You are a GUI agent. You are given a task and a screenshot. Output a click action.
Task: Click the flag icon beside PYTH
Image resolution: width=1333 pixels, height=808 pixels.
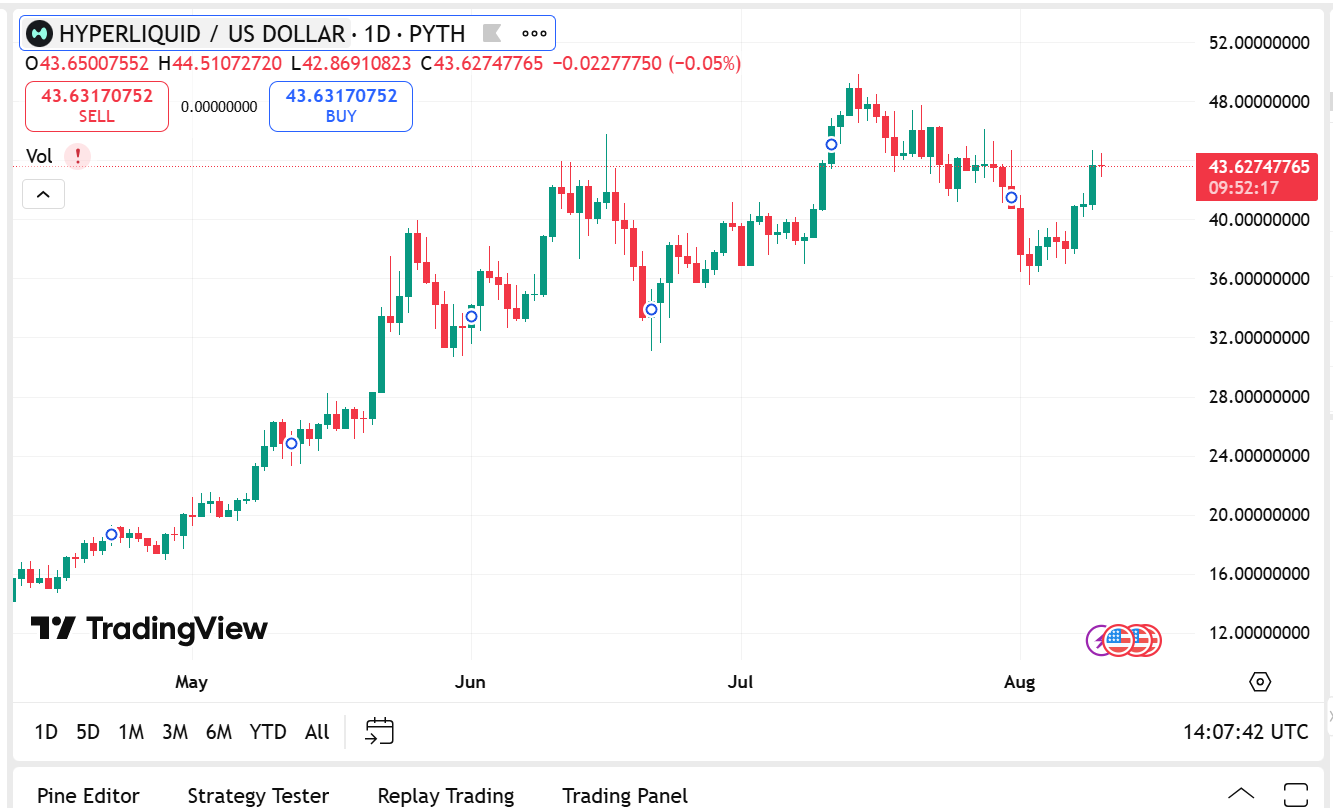pyautogui.click(x=491, y=33)
